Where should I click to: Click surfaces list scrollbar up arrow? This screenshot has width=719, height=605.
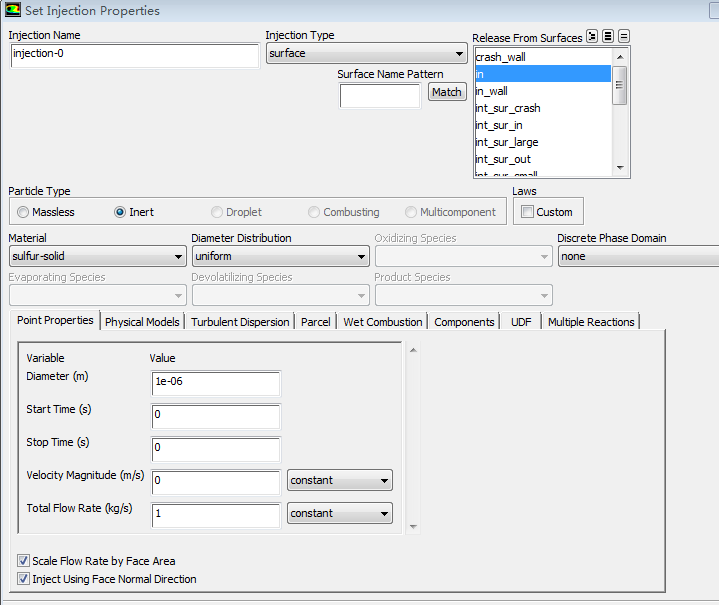point(620,57)
